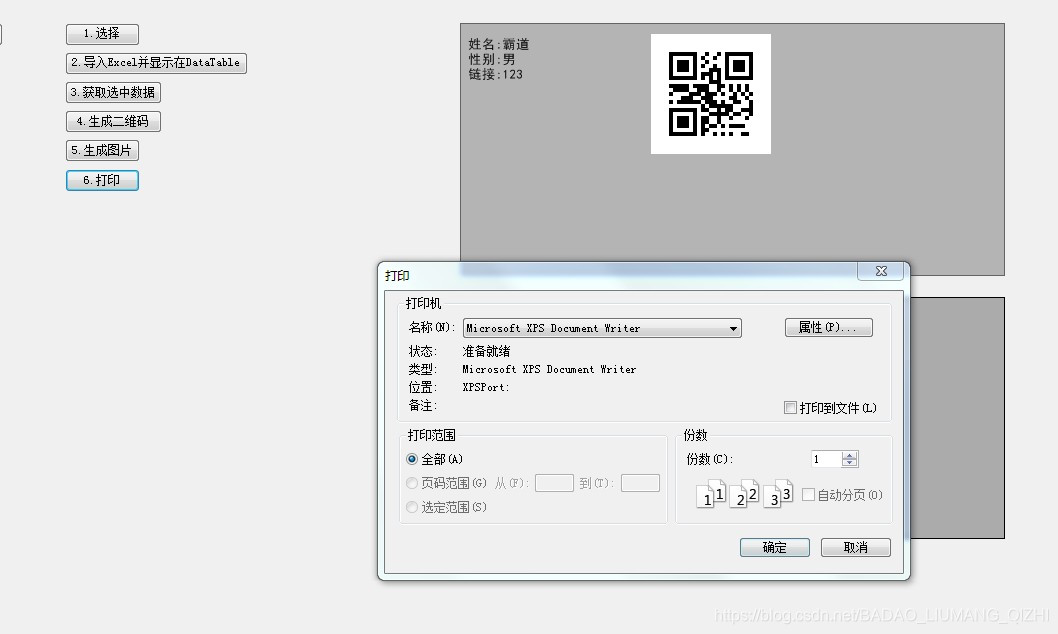The height and width of the screenshot is (634, 1058).
Task: Click the 2.导入Excel并显示在DataTable button
Action: (156, 63)
